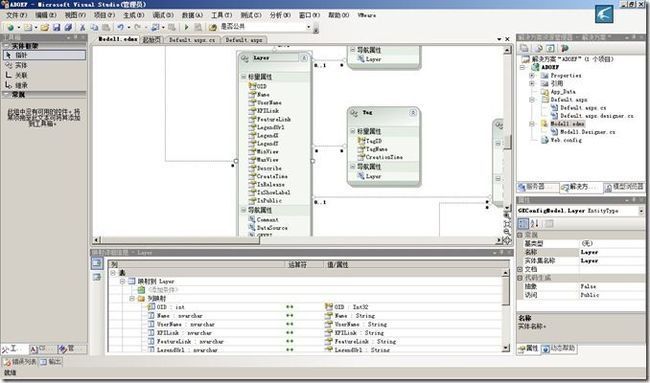Collapse the 列映射 node in mapping details
The image size is (650, 383).
point(131,298)
